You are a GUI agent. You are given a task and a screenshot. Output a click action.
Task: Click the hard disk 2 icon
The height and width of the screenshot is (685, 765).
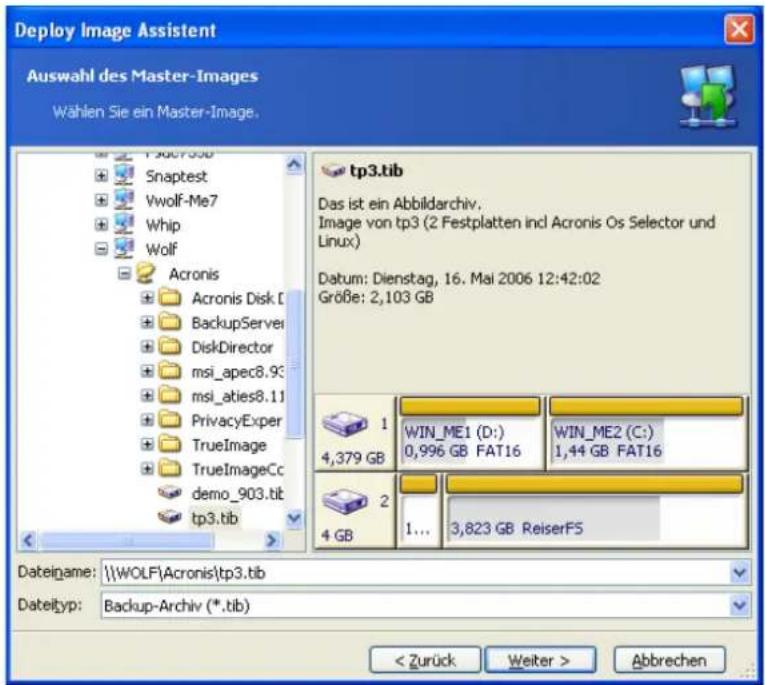345,501
